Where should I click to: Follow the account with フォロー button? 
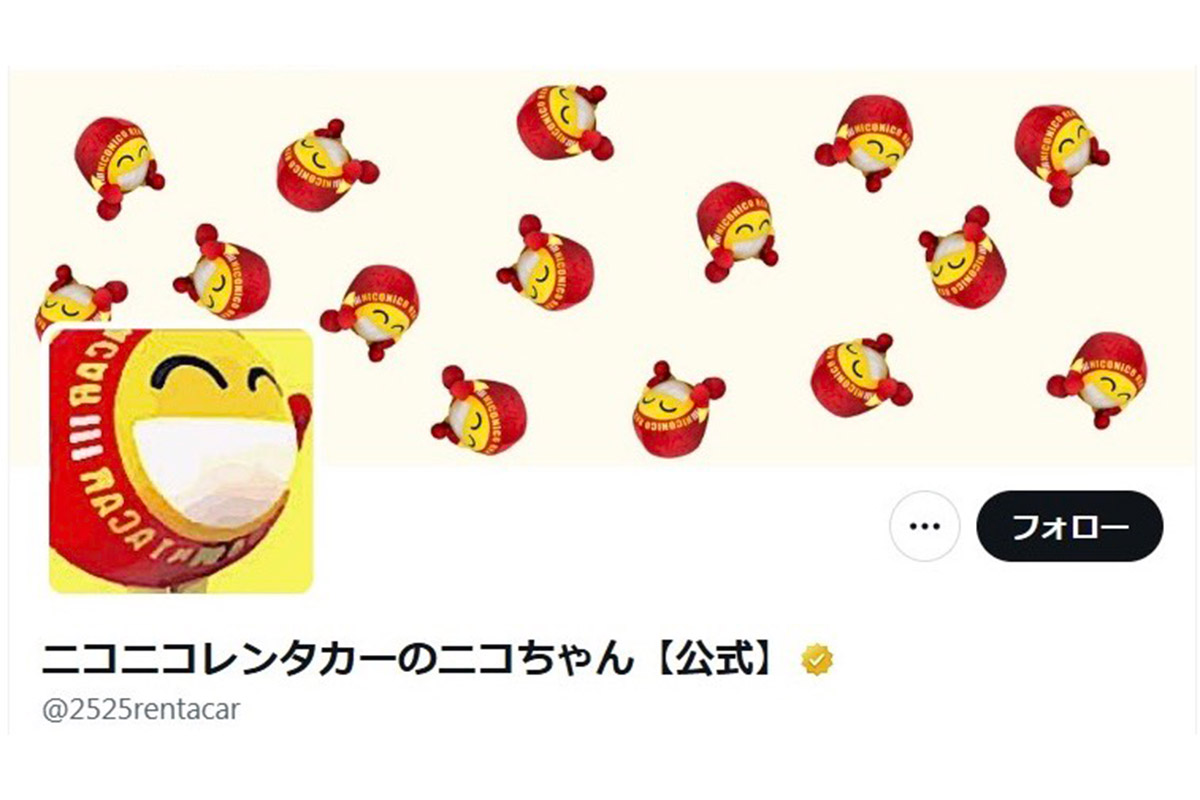pos(1070,526)
